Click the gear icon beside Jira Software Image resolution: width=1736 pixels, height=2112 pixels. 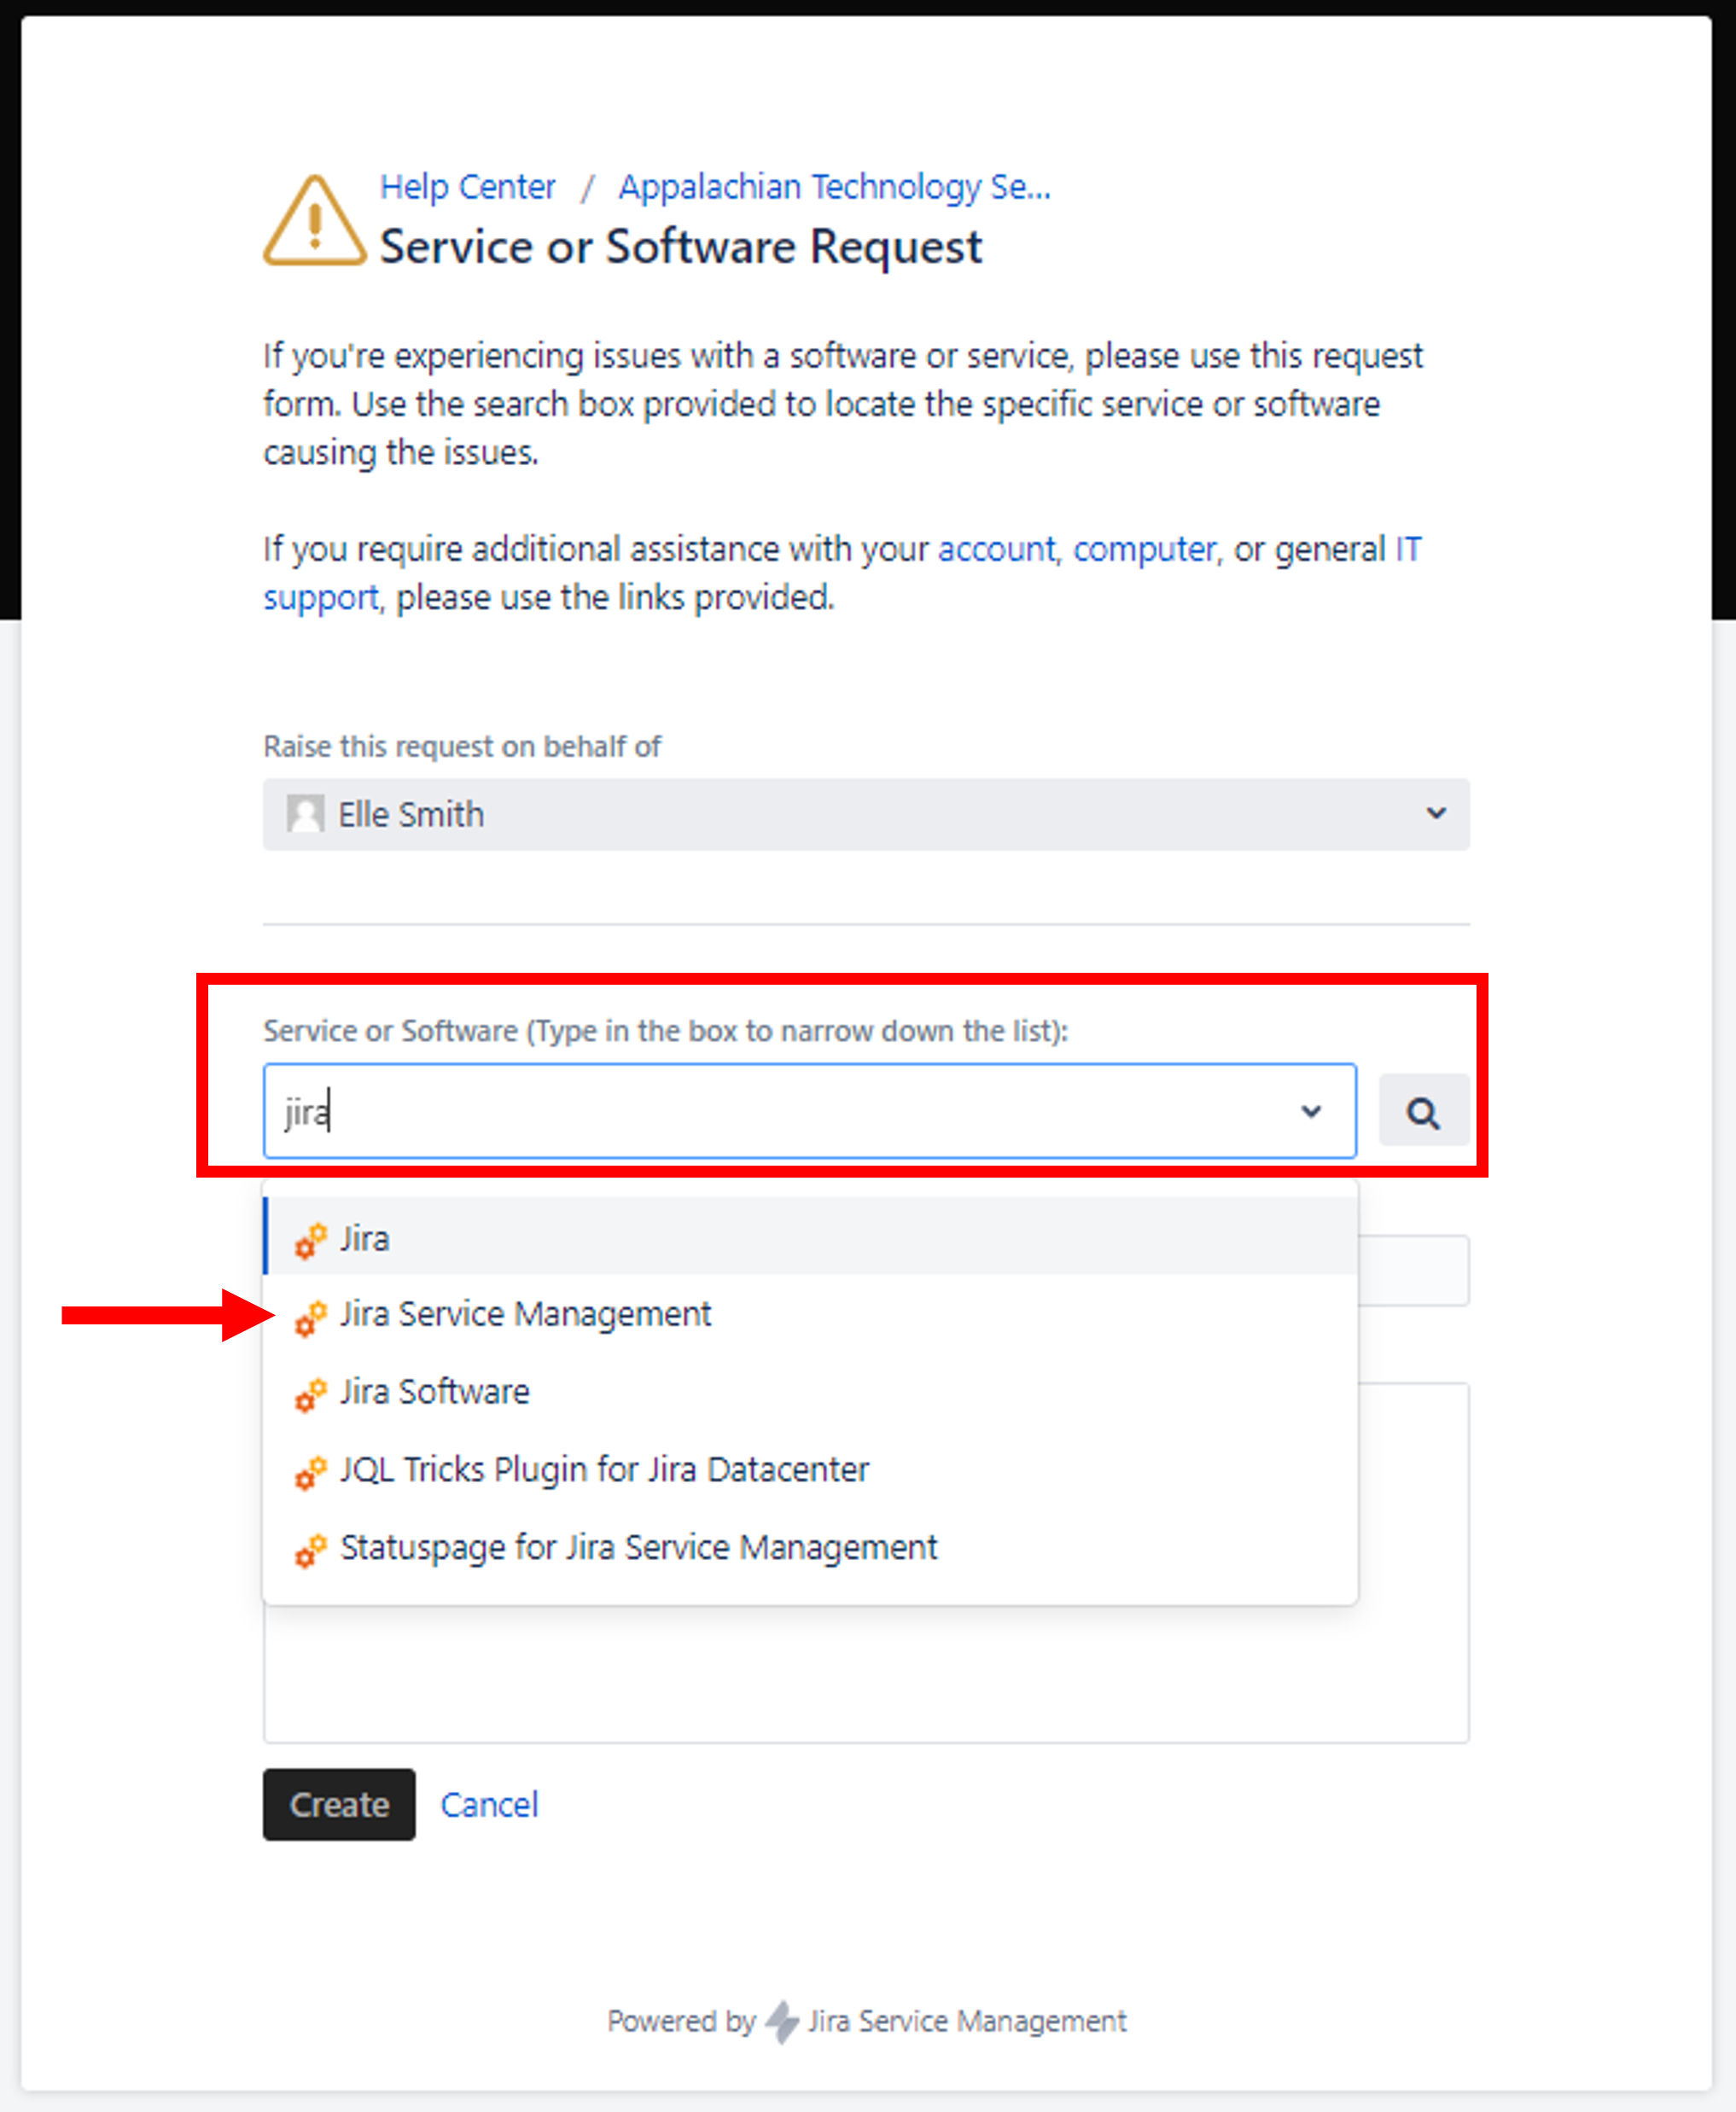(x=310, y=1394)
